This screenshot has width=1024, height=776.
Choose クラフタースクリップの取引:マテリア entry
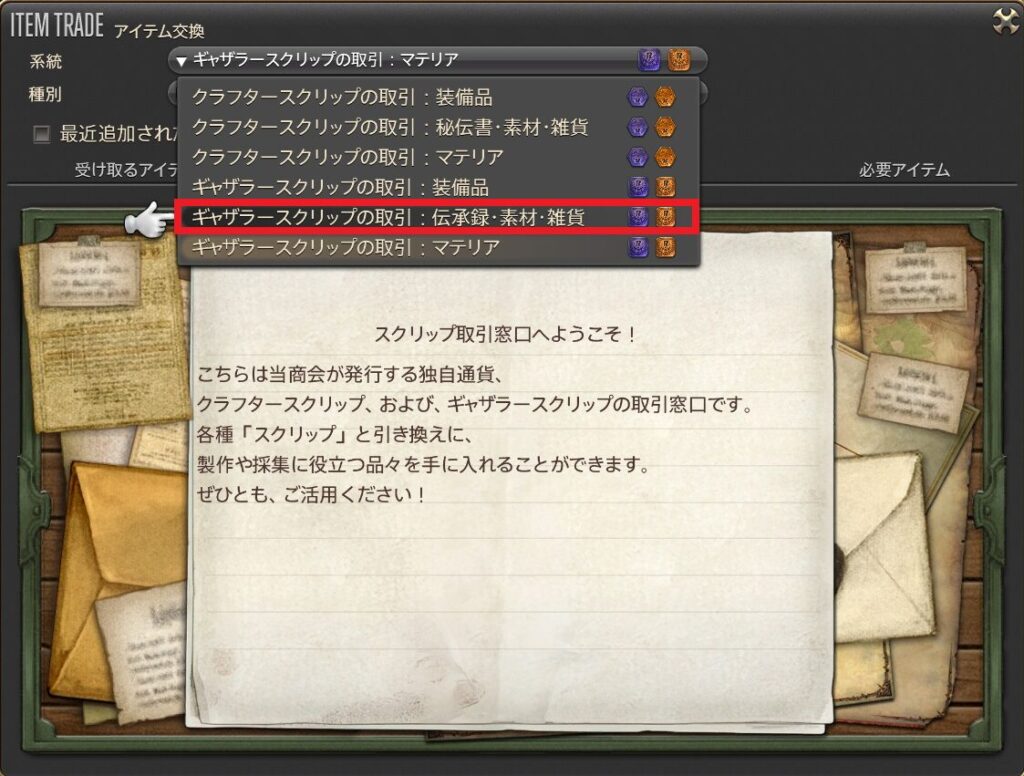click(x=438, y=157)
